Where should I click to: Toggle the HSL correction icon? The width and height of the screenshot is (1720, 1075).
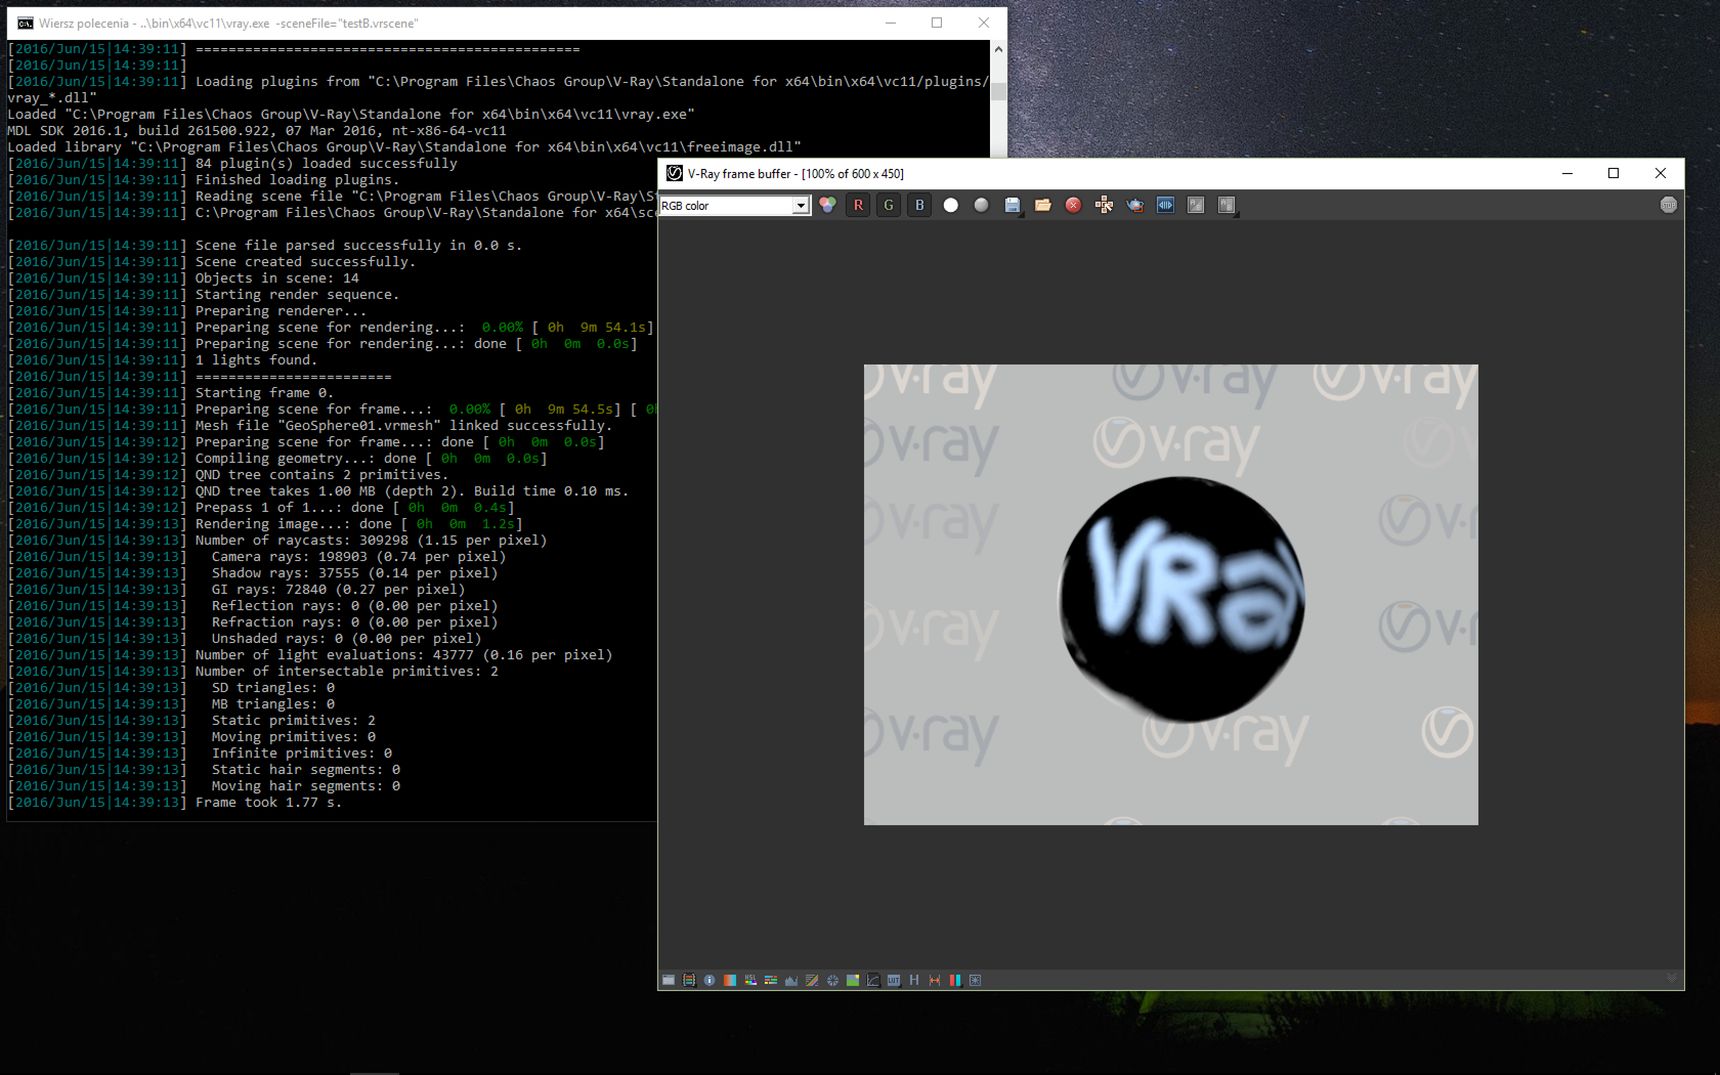point(750,980)
